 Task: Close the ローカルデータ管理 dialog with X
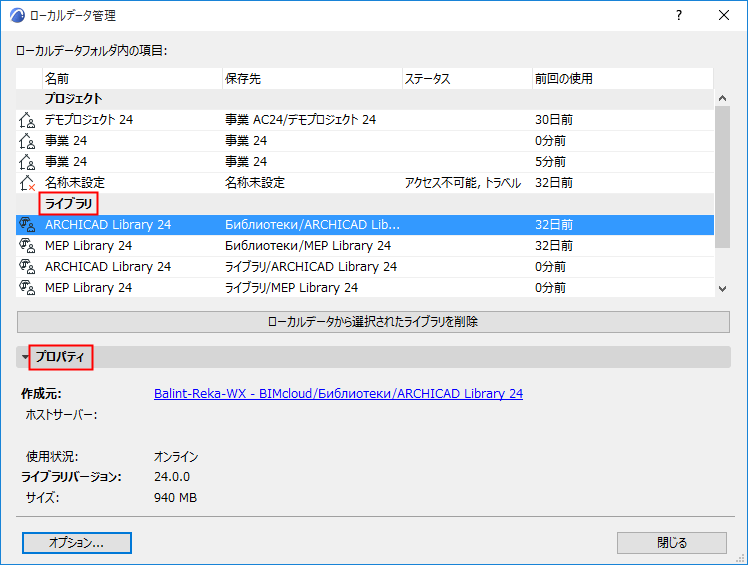[x=724, y=15]
